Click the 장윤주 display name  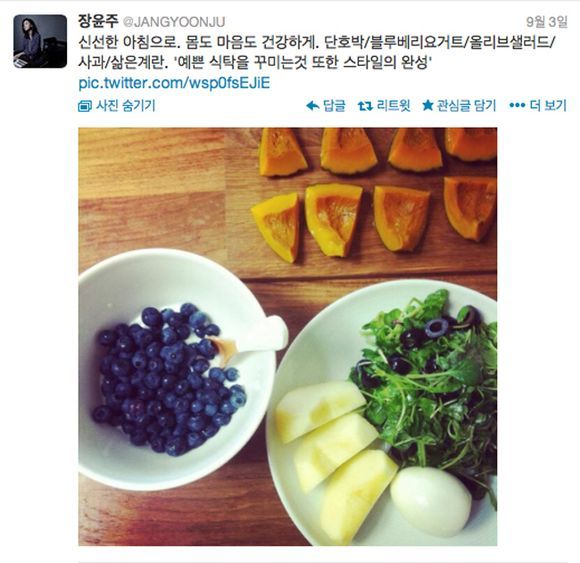coord(98,21)
